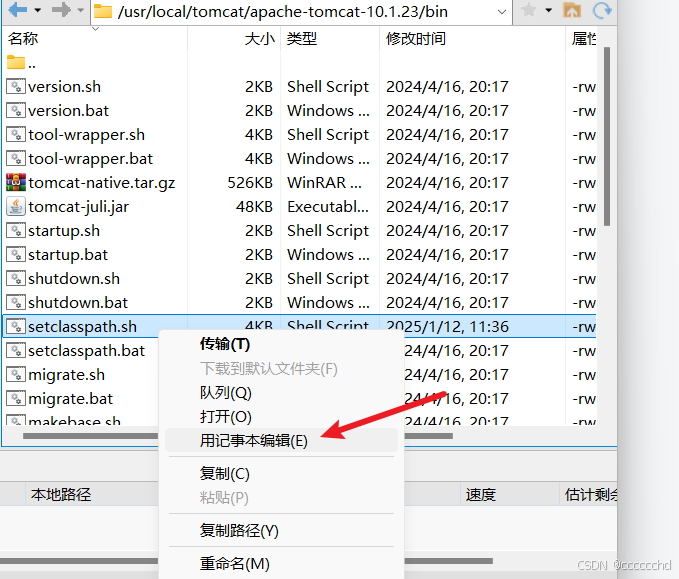Choose 传输(T) from context menu
The image size is (679, 579).
tap(225, 344)
